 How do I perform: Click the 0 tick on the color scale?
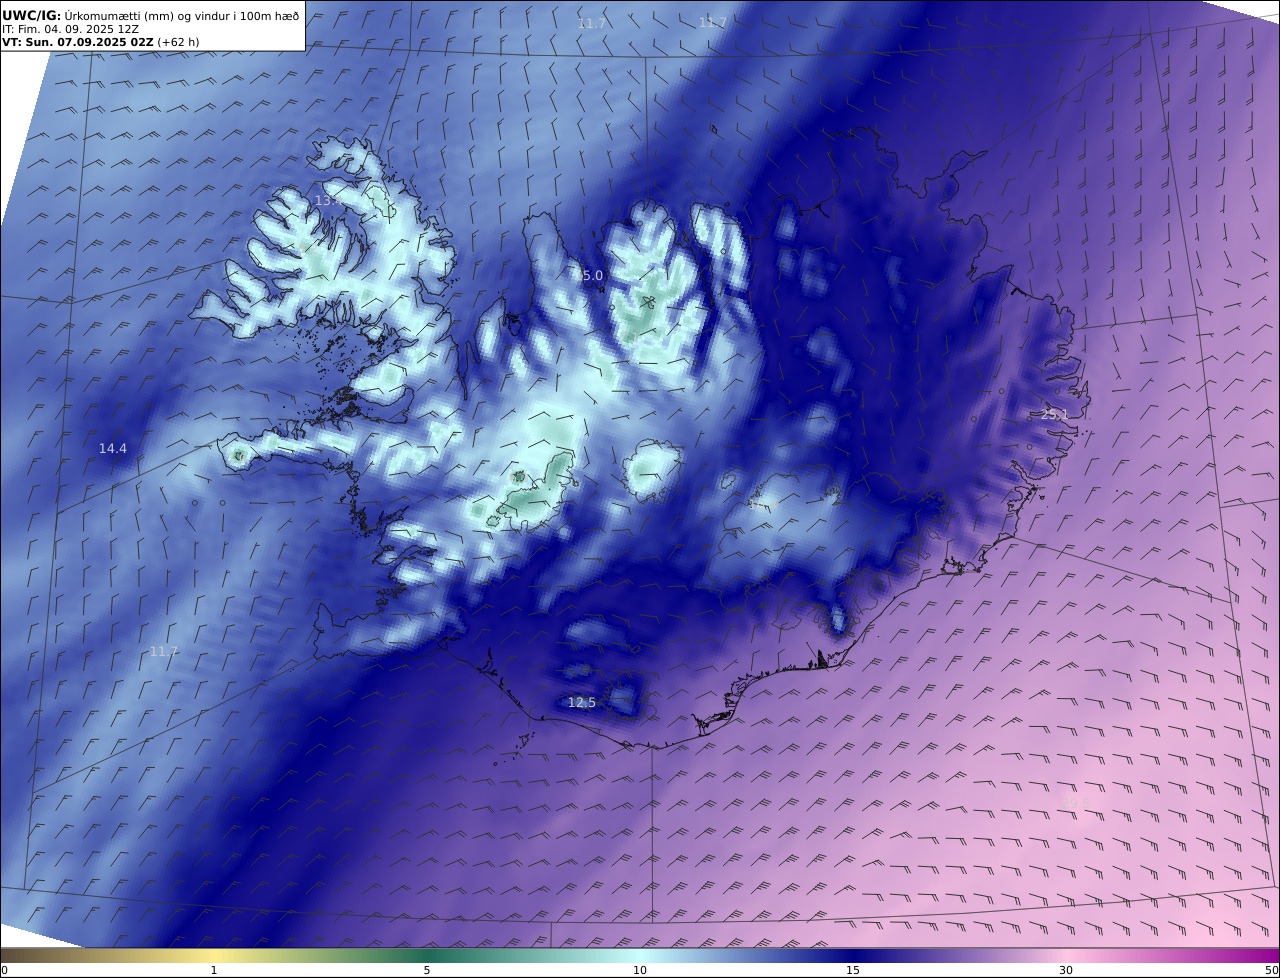coord(4,970)
